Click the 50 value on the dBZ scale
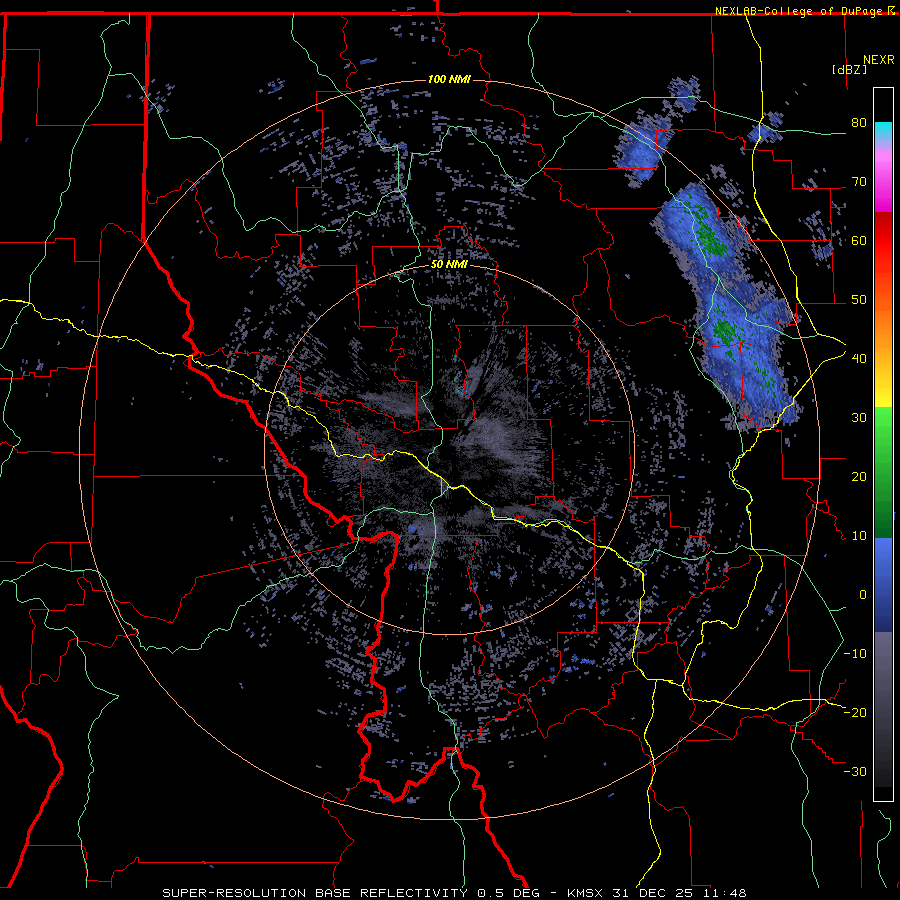Image resolution: width=900 pixels, height=900 pixels. click(x=859, y=300)
